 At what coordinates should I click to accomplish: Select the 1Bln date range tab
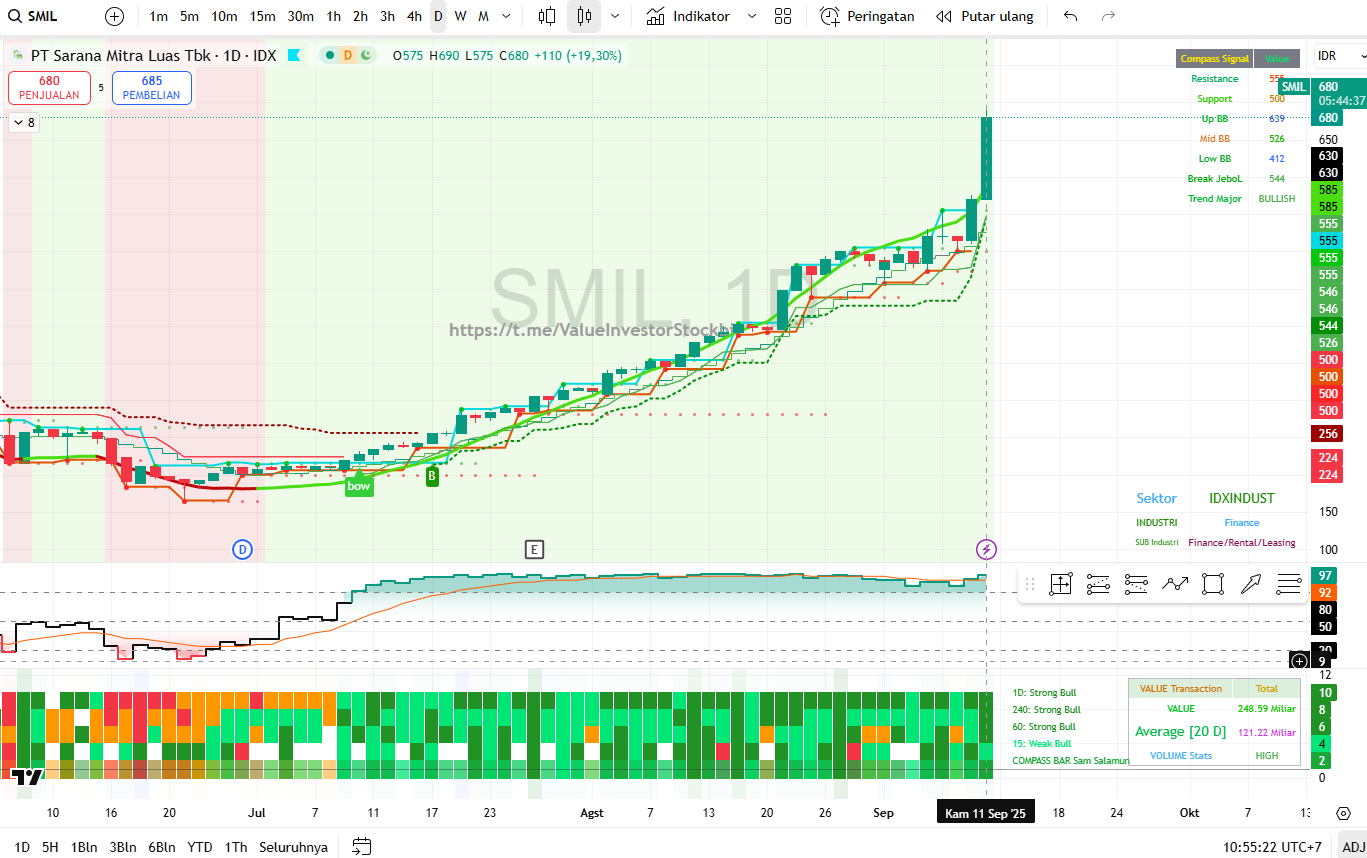[x=84, y=847]
